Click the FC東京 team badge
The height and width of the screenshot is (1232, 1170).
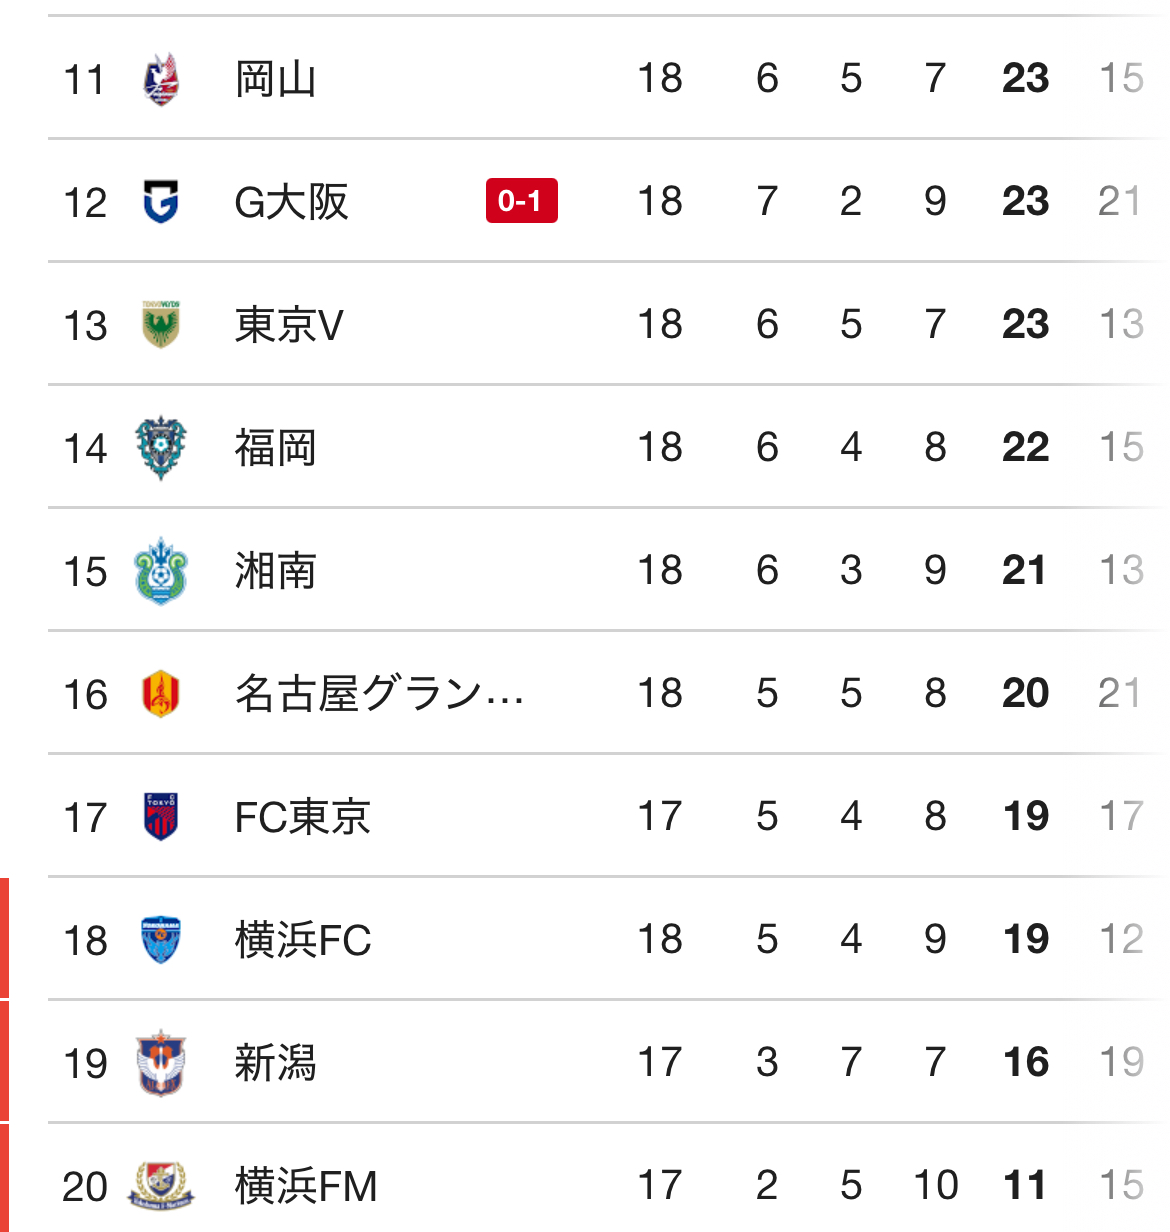[x=161, y=817]
